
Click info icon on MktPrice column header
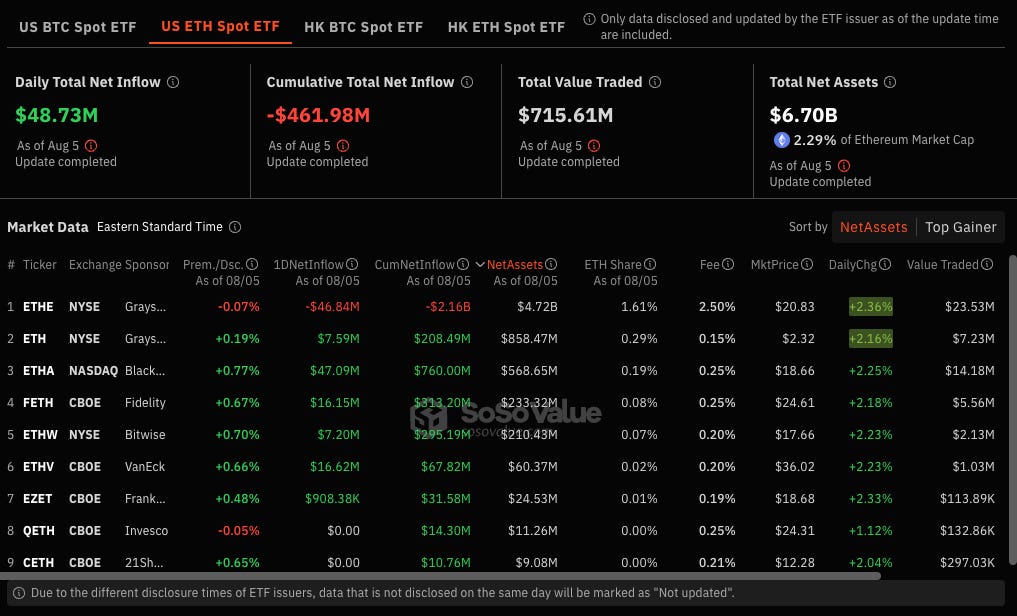(x=807, y=265)
